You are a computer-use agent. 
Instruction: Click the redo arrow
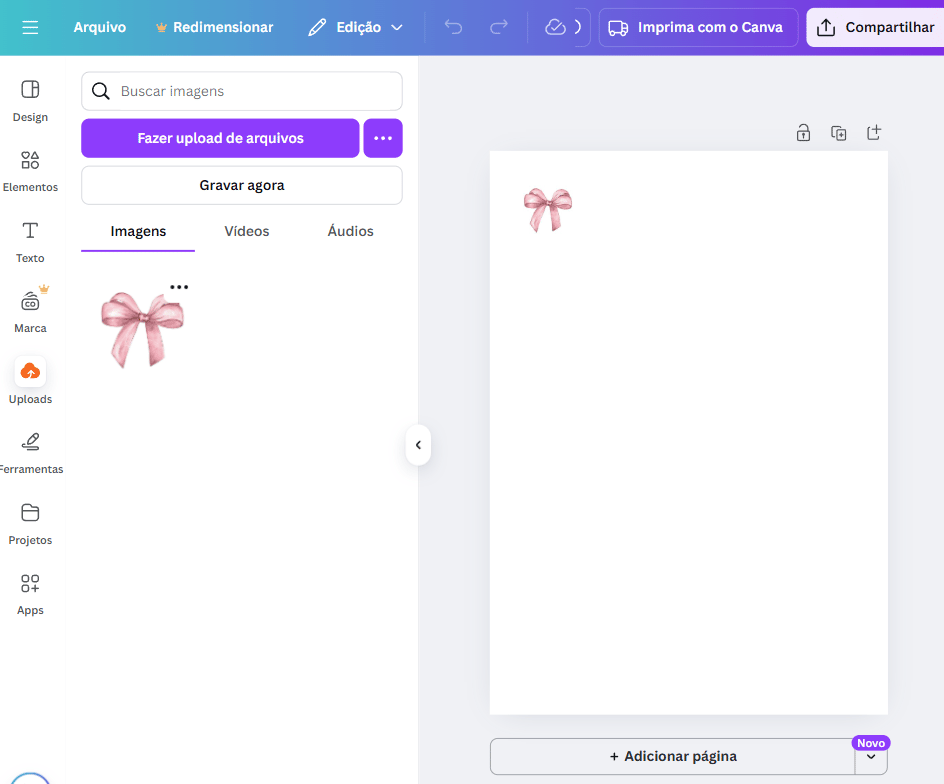pyautogui.click(x=499, y=27)
